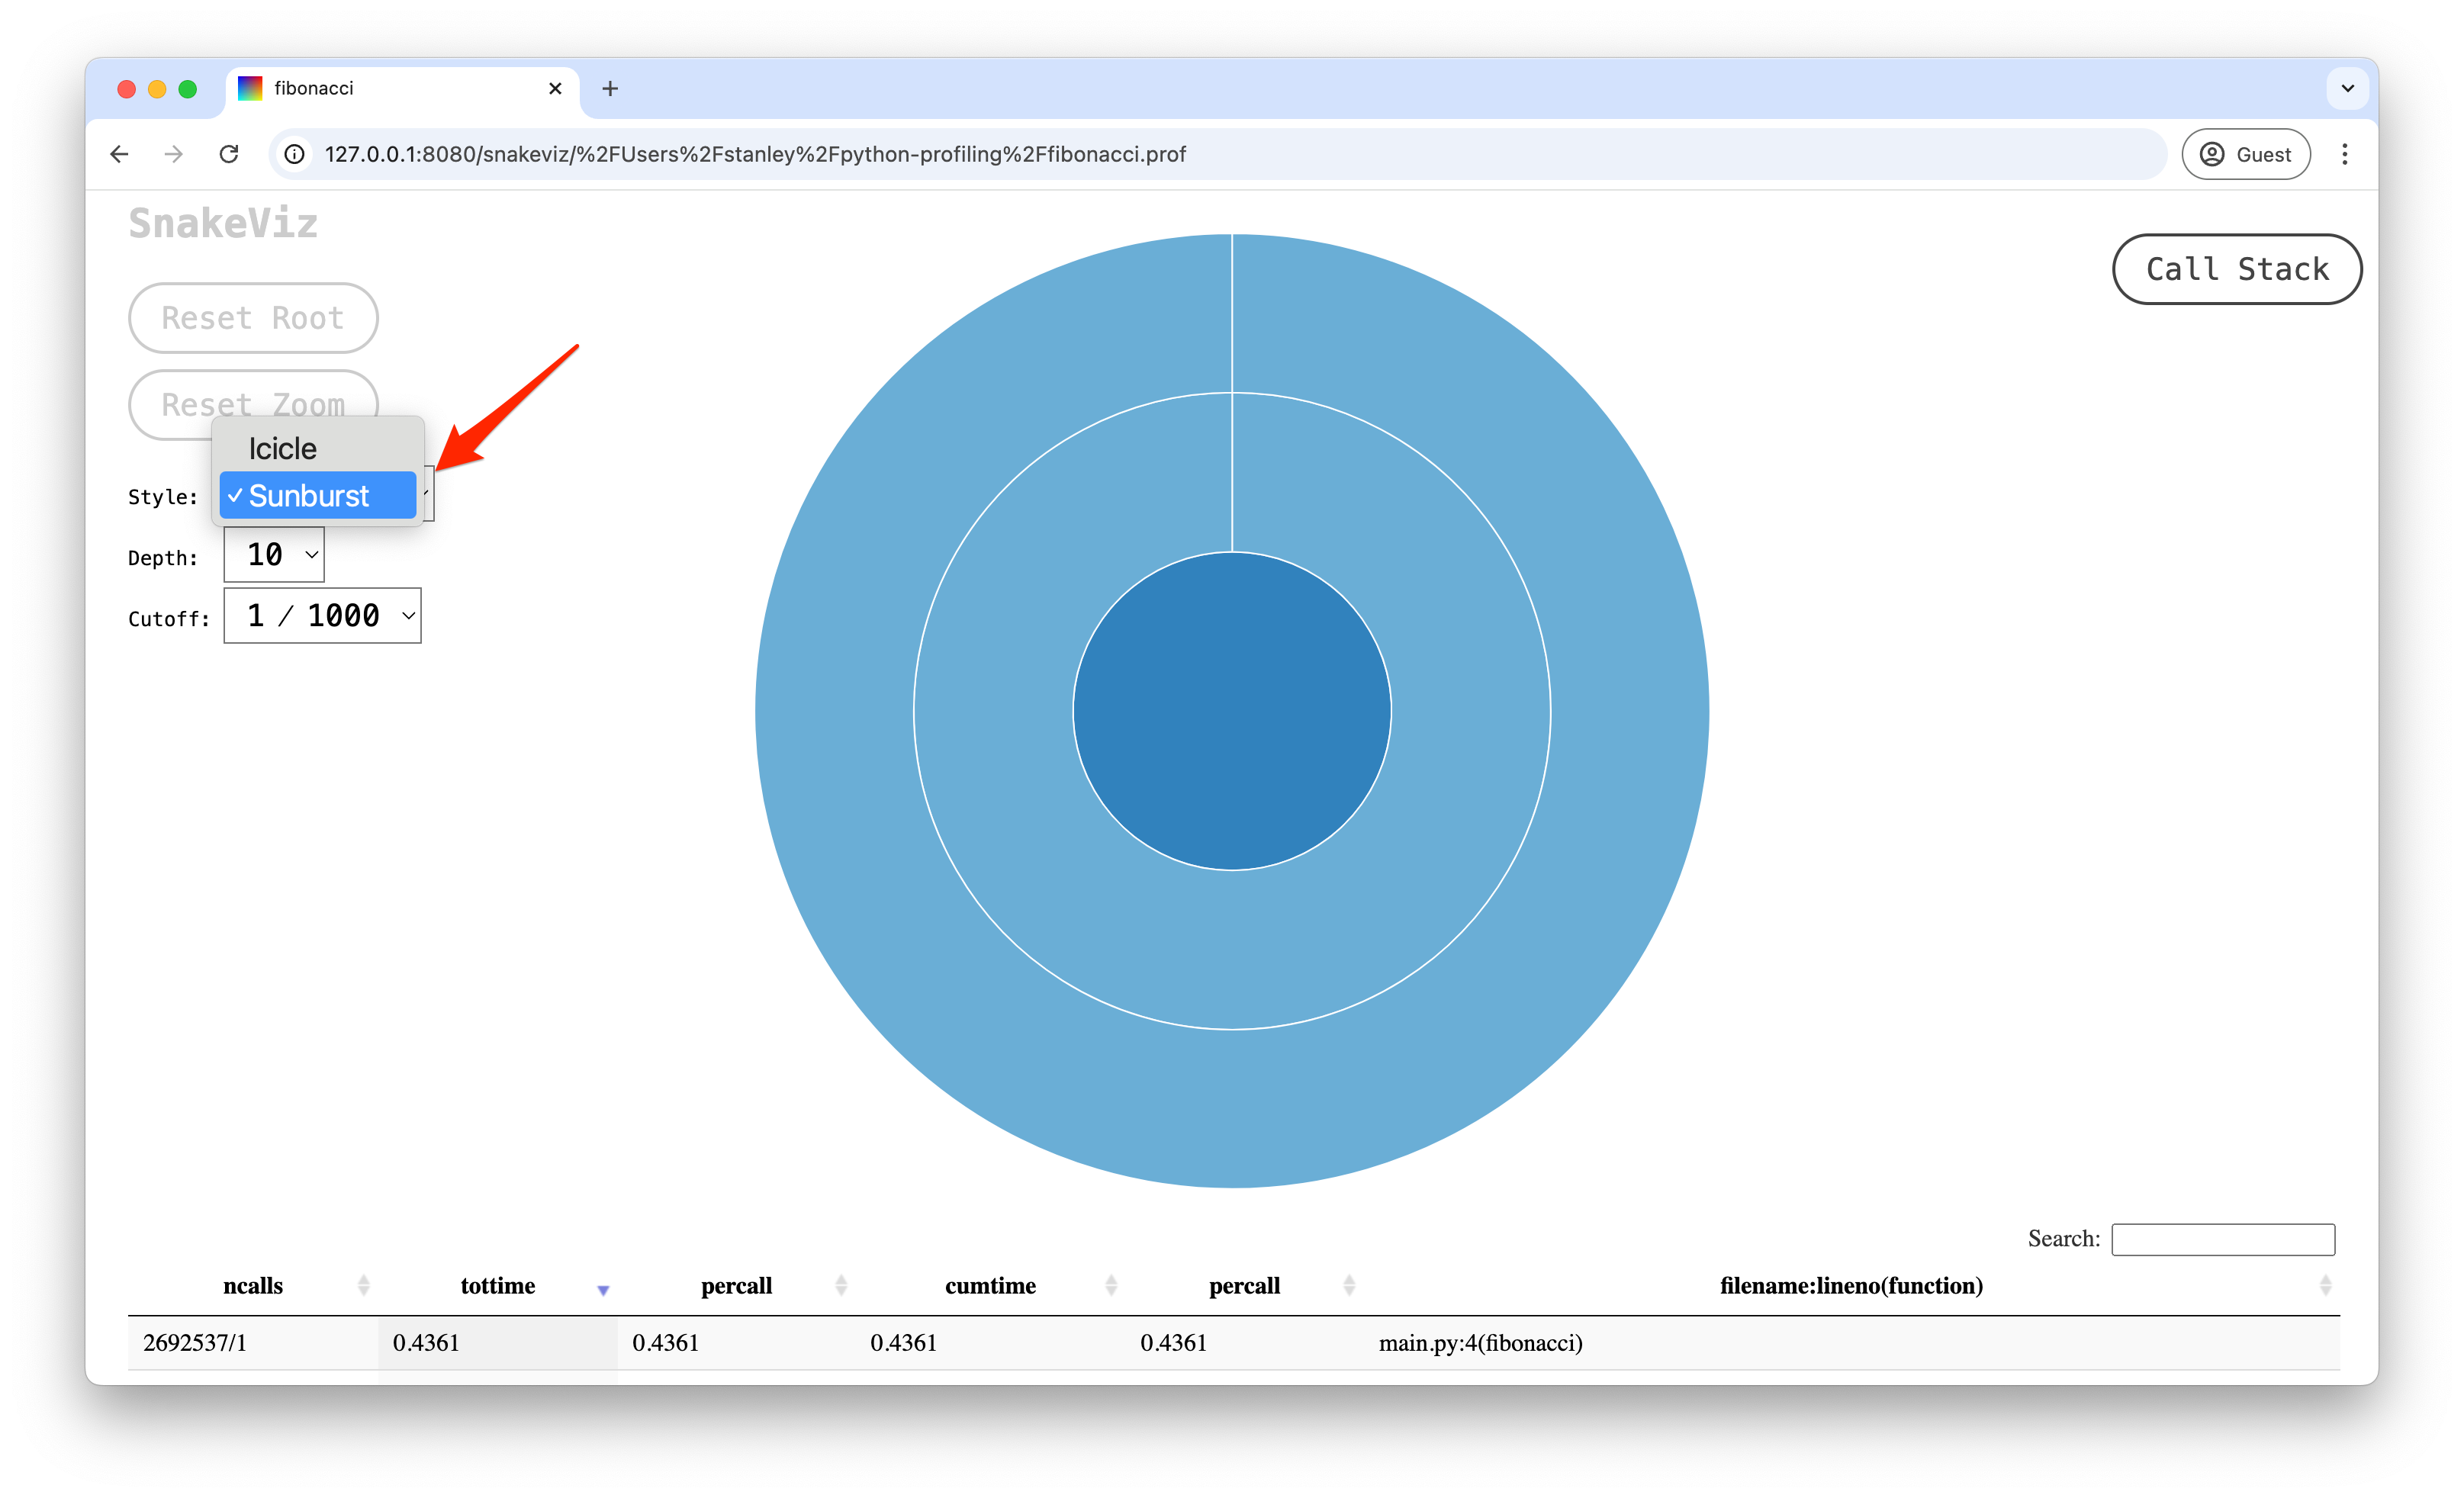Click the dark center circle of the sunburst

pos(1232,709)
